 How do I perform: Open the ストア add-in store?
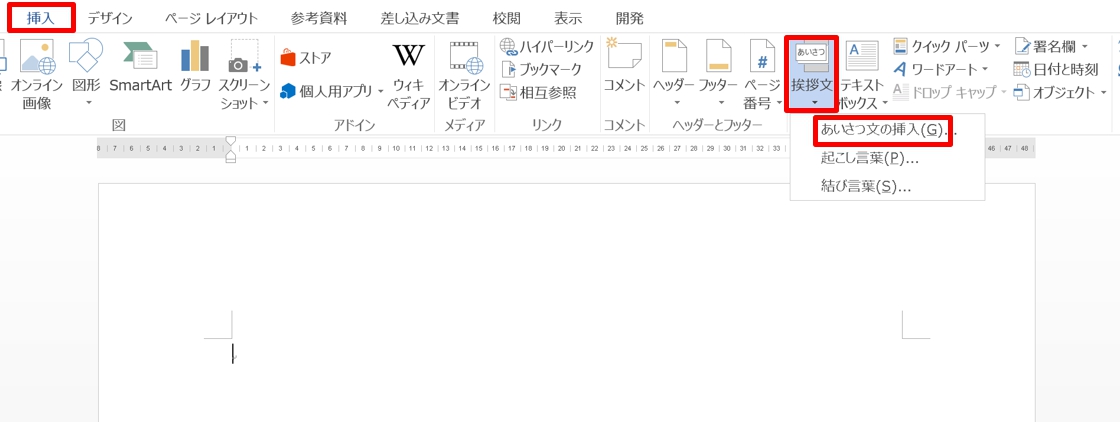[x=307, y=57]
